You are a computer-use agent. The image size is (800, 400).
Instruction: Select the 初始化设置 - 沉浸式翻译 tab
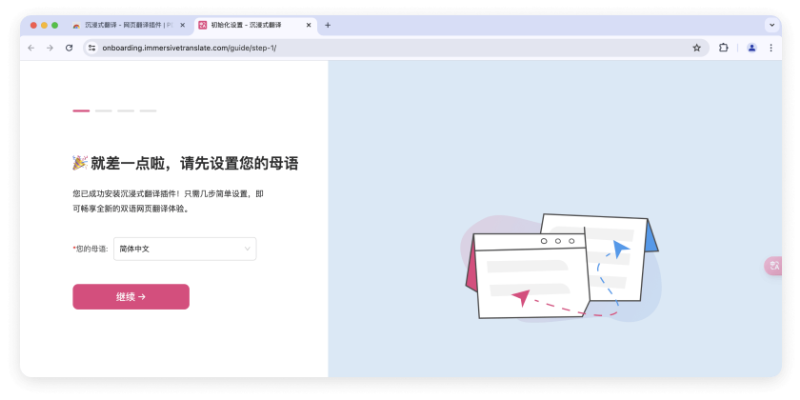(x=255, y=25)
